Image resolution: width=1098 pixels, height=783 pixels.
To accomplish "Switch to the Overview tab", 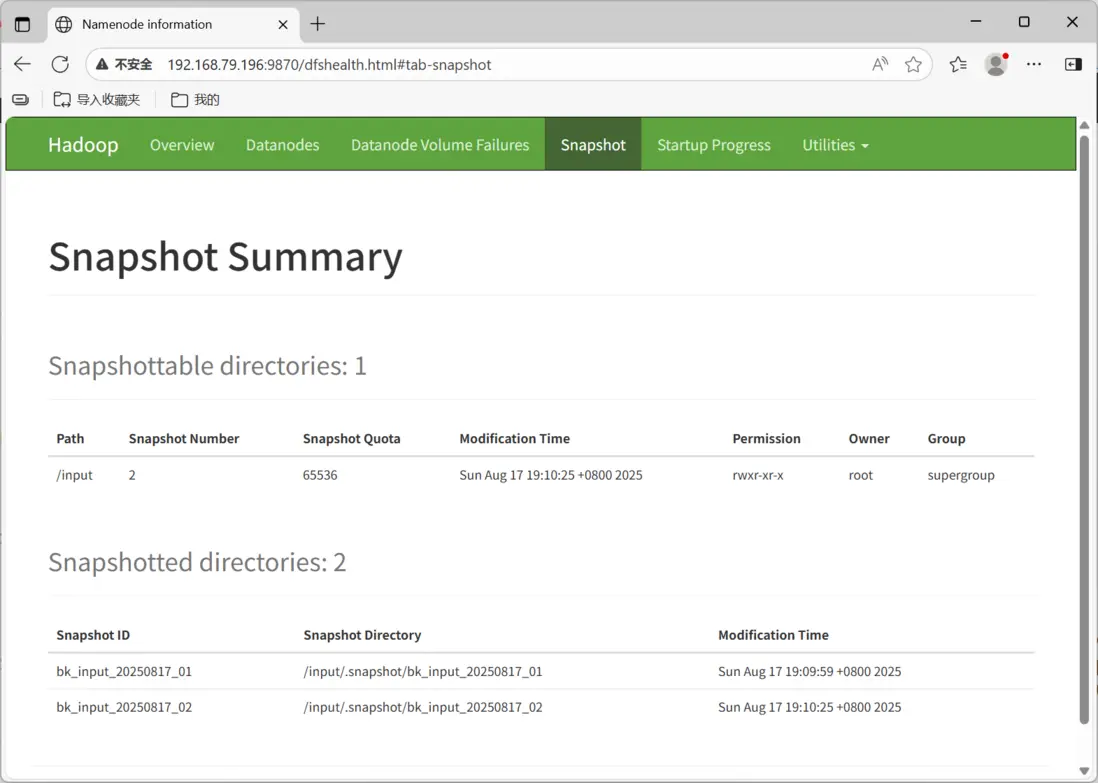I will (x=182, y=145).
